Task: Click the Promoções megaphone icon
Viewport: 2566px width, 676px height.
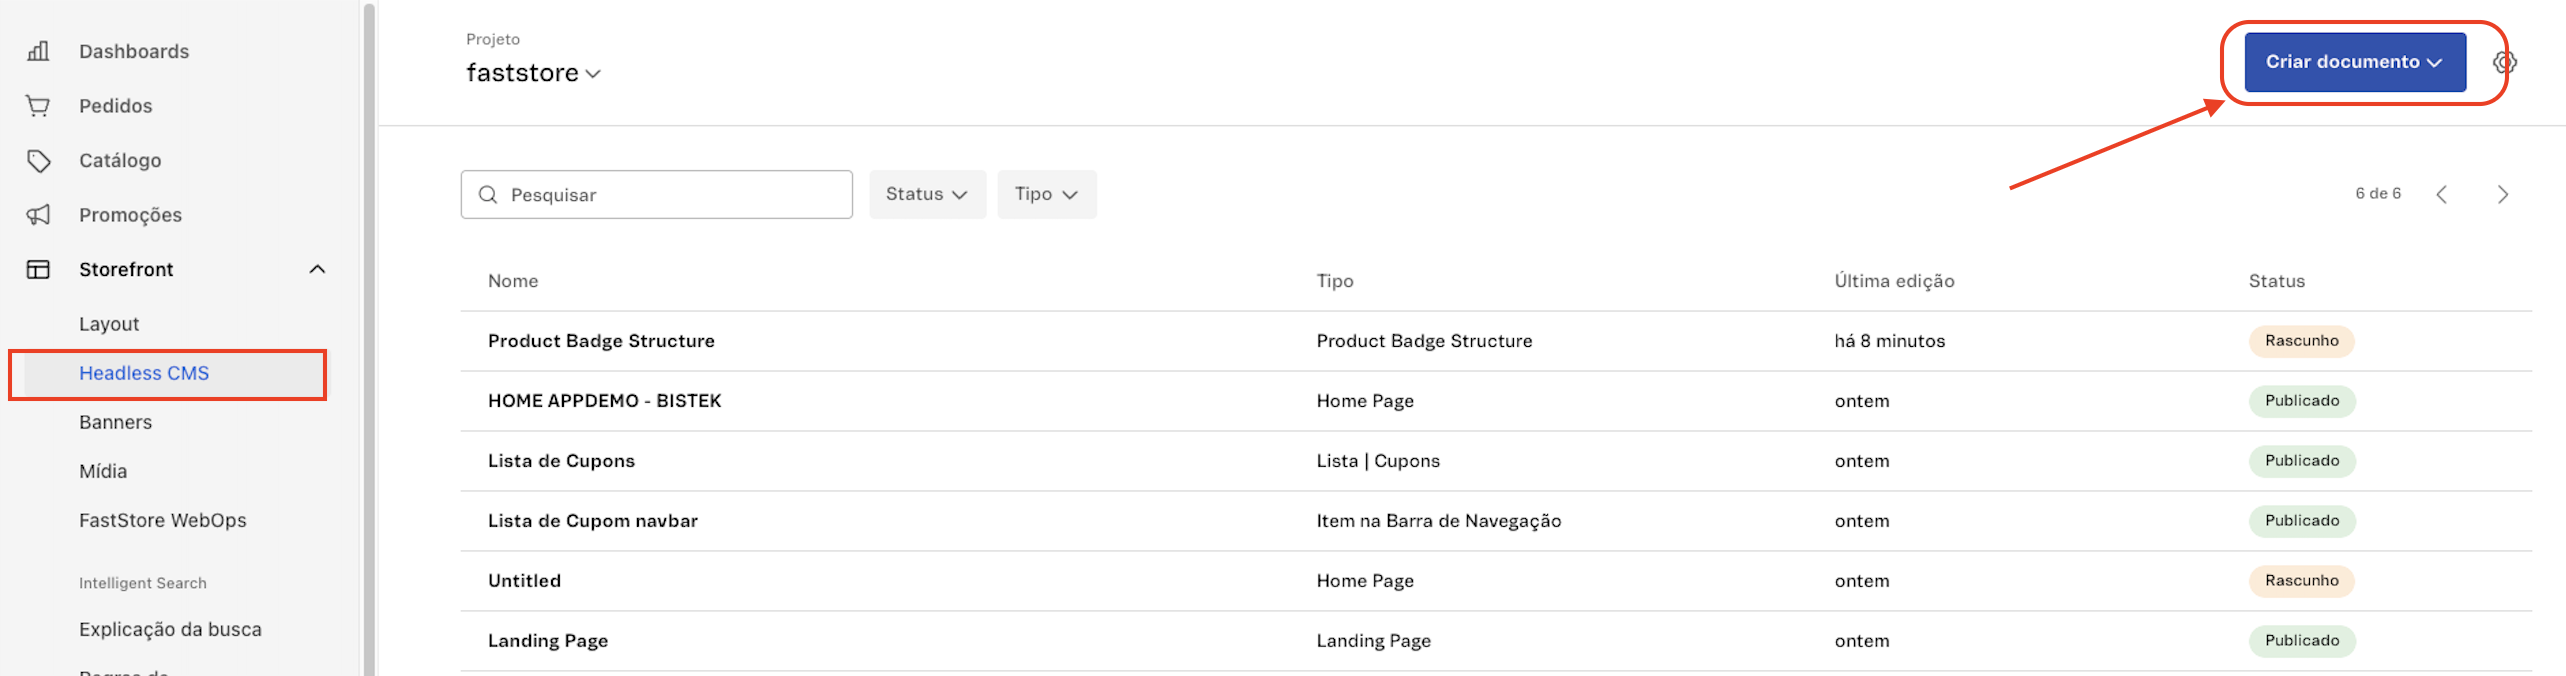Action: pos(38,215)
